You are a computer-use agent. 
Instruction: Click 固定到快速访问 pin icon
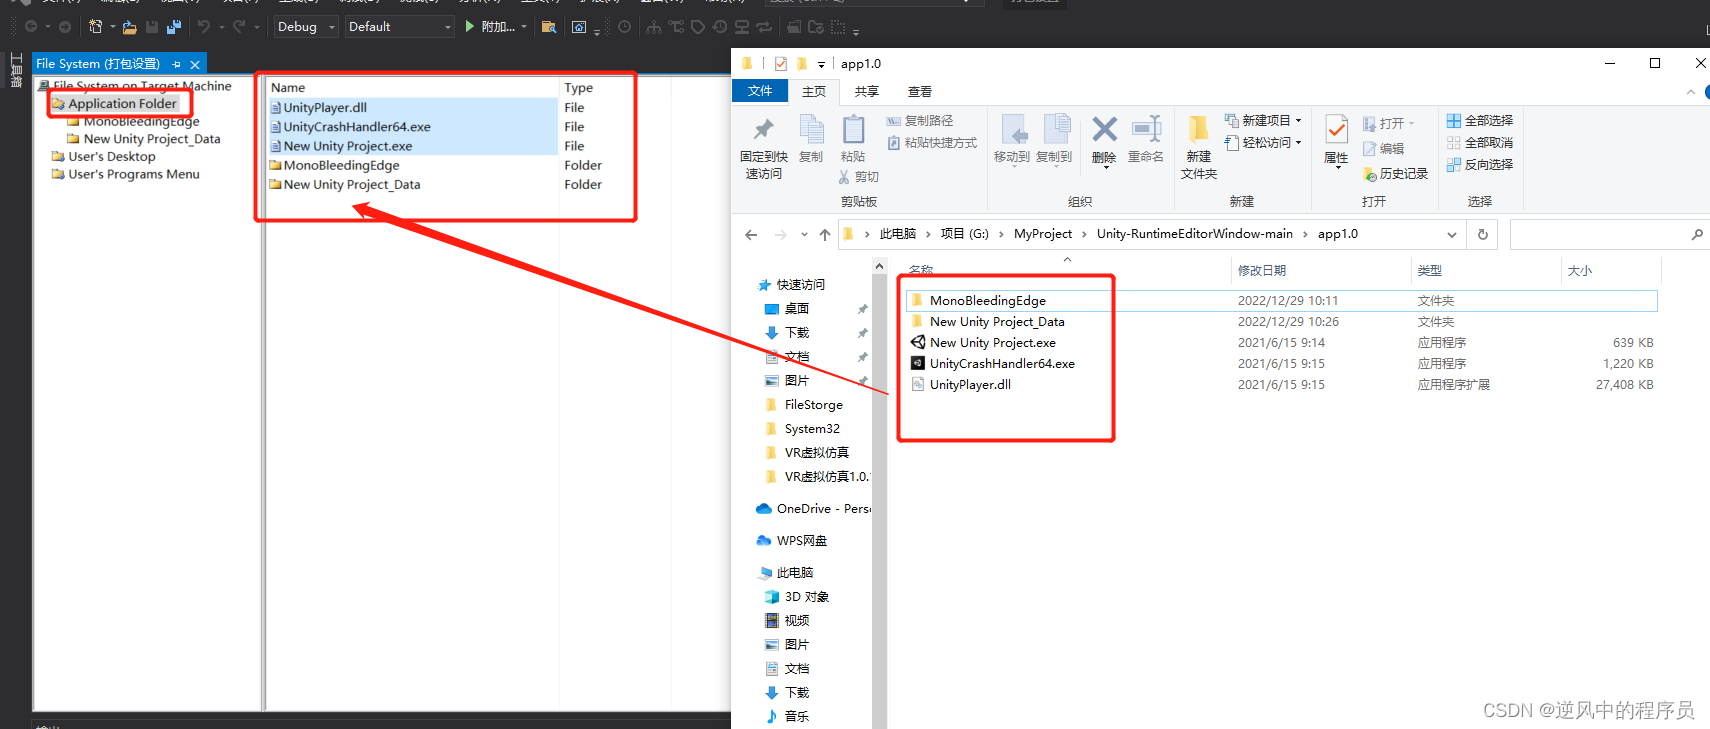tap(764, 130)
